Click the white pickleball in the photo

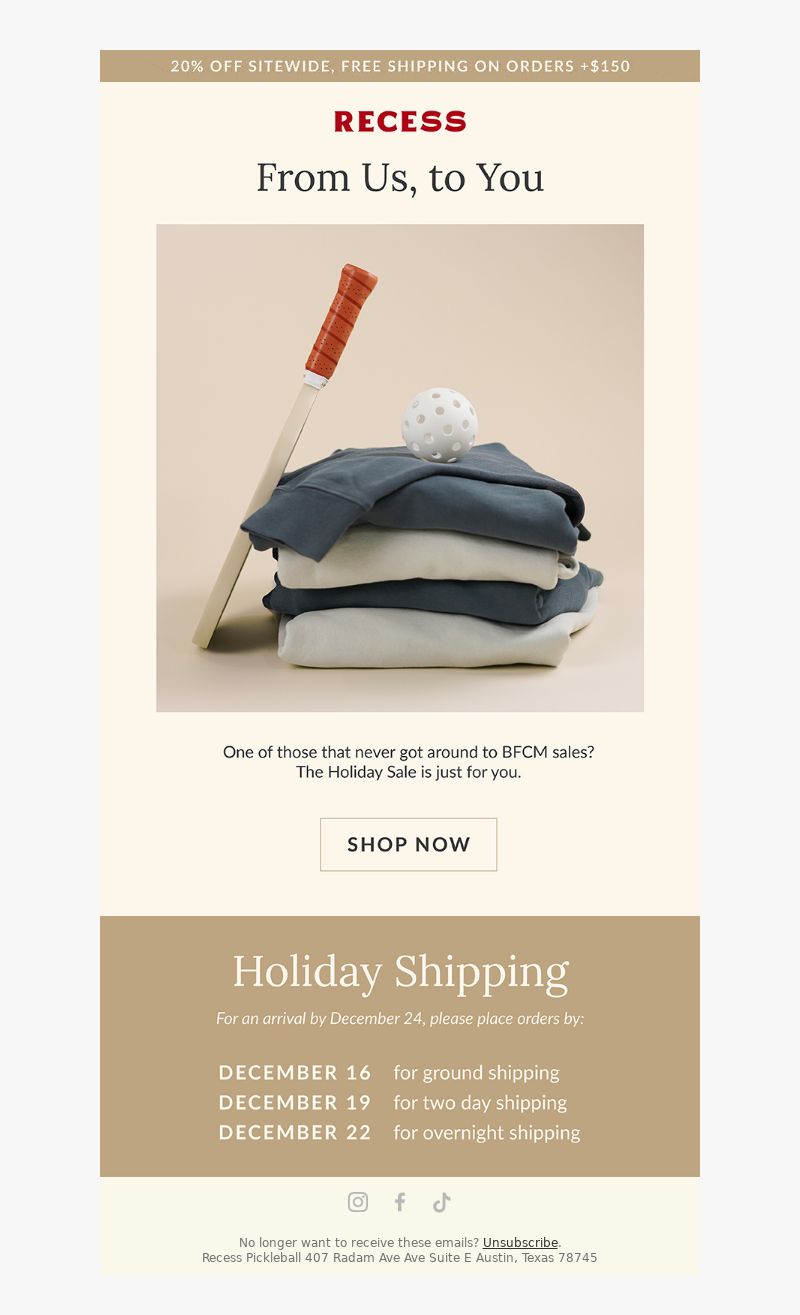click(440, 425)
